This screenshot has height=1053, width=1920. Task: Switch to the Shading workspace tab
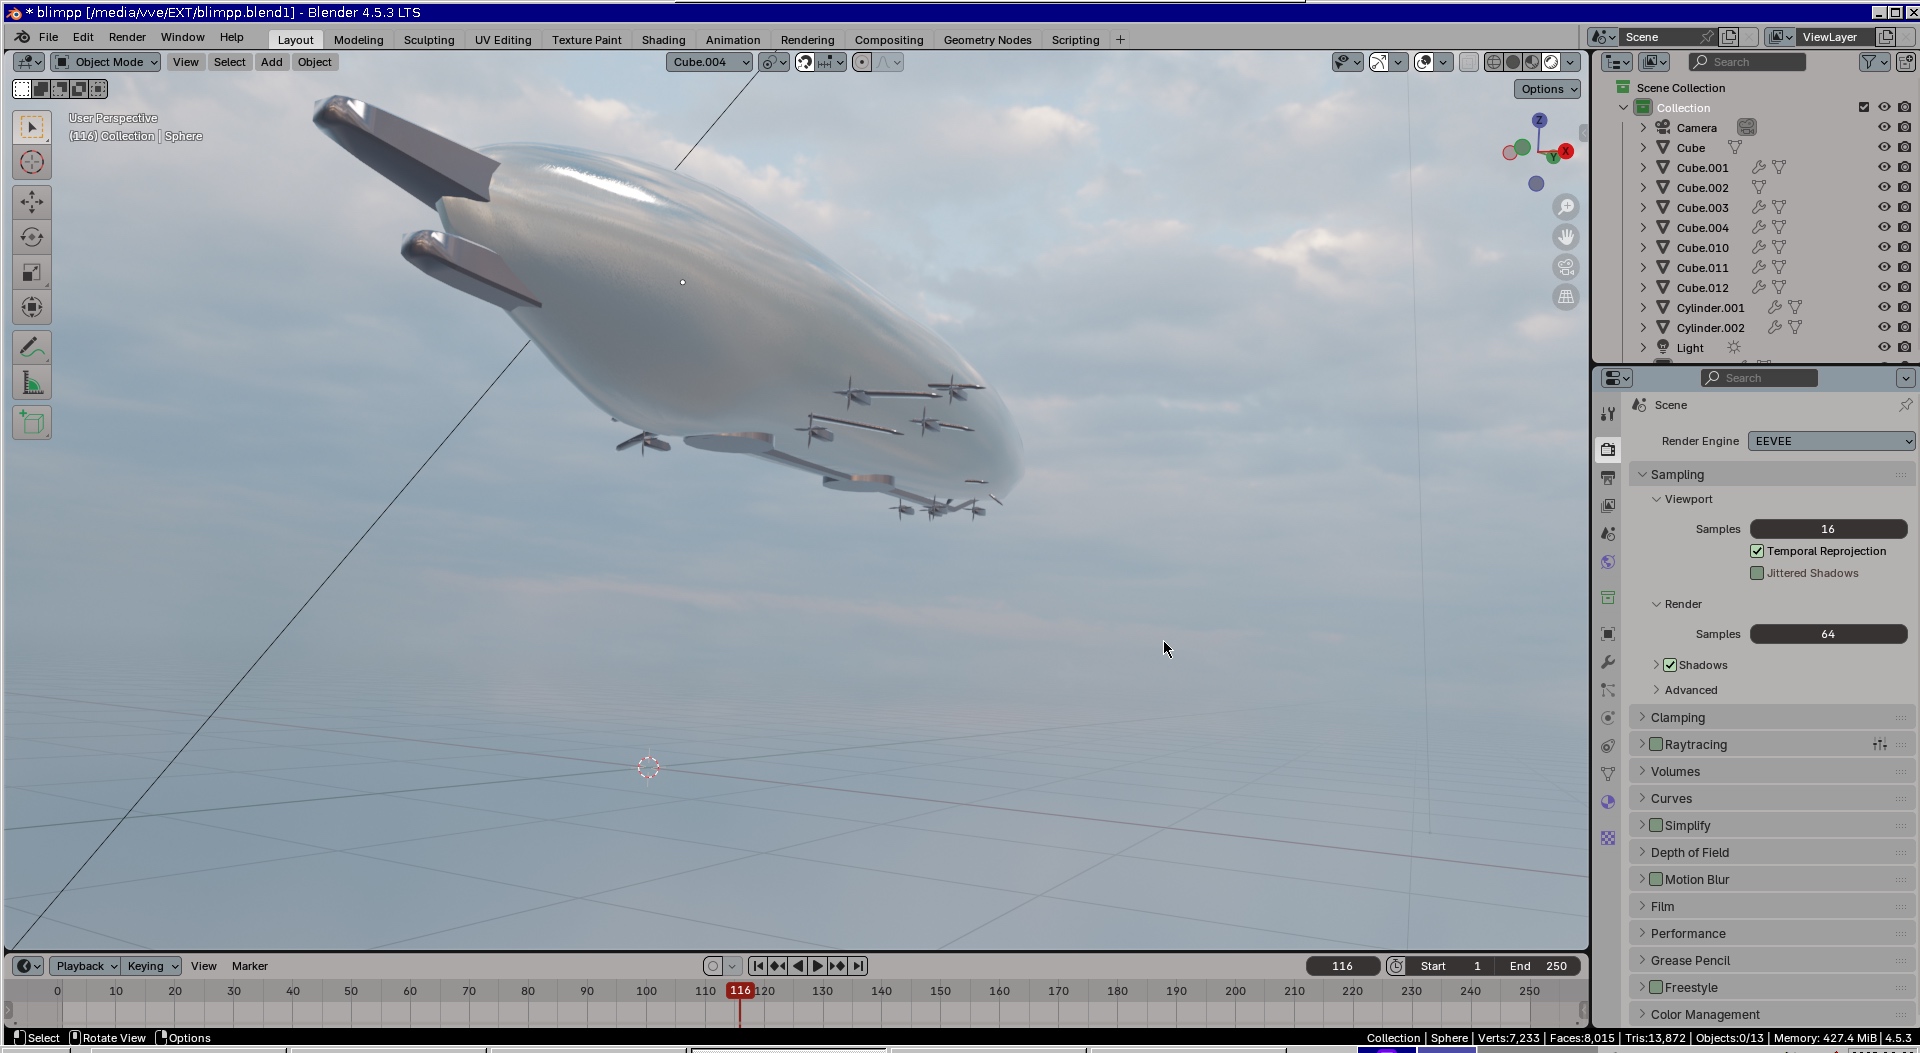[x=663, y=40]
